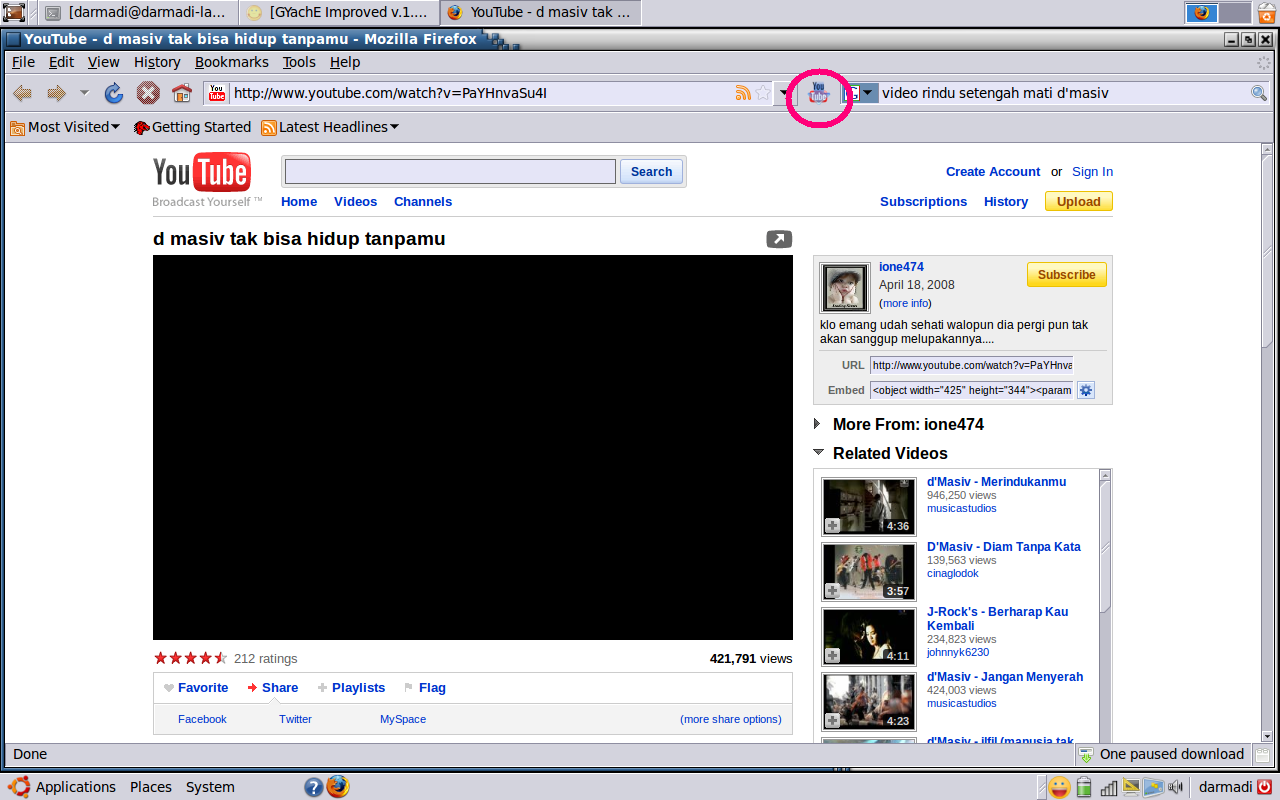Open the View menu
The width and height of the screenshot is (1280, 800).
coord(103,62)
